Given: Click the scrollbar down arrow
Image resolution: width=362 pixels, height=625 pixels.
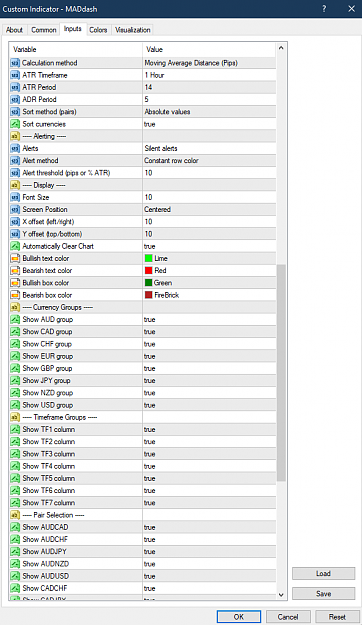Looking at the screenshot, I should tap(281, 594).
